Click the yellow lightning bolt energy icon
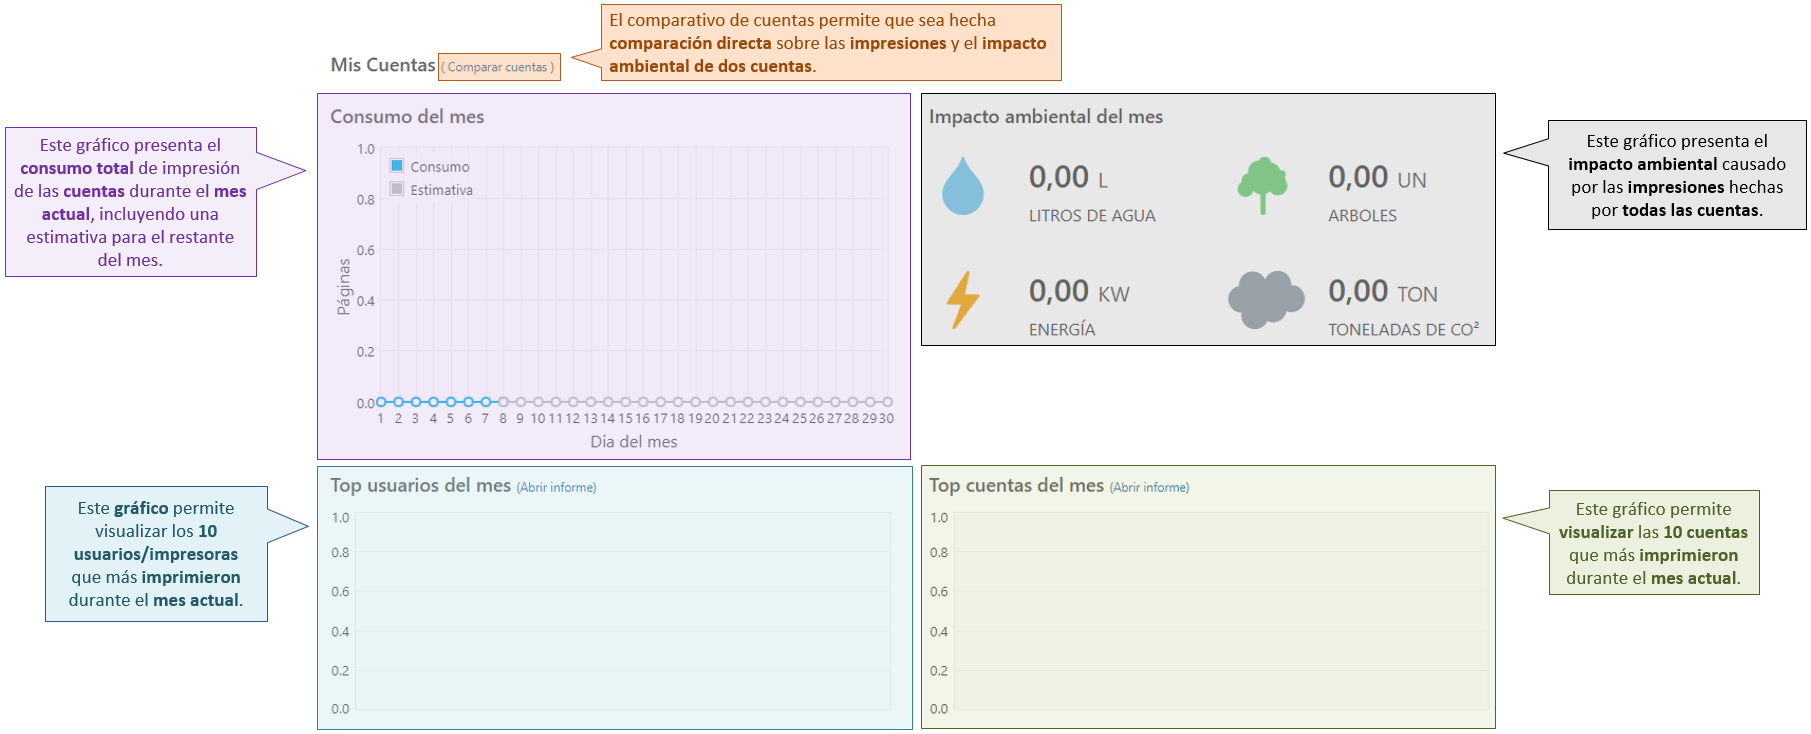The image size is (1811, 734). (962, 299)
